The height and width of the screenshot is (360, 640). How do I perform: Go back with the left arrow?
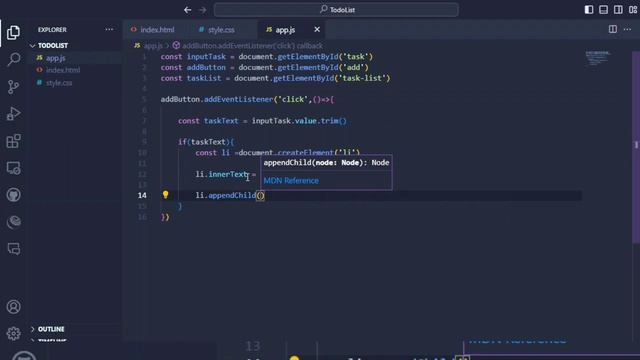[187, 10]
